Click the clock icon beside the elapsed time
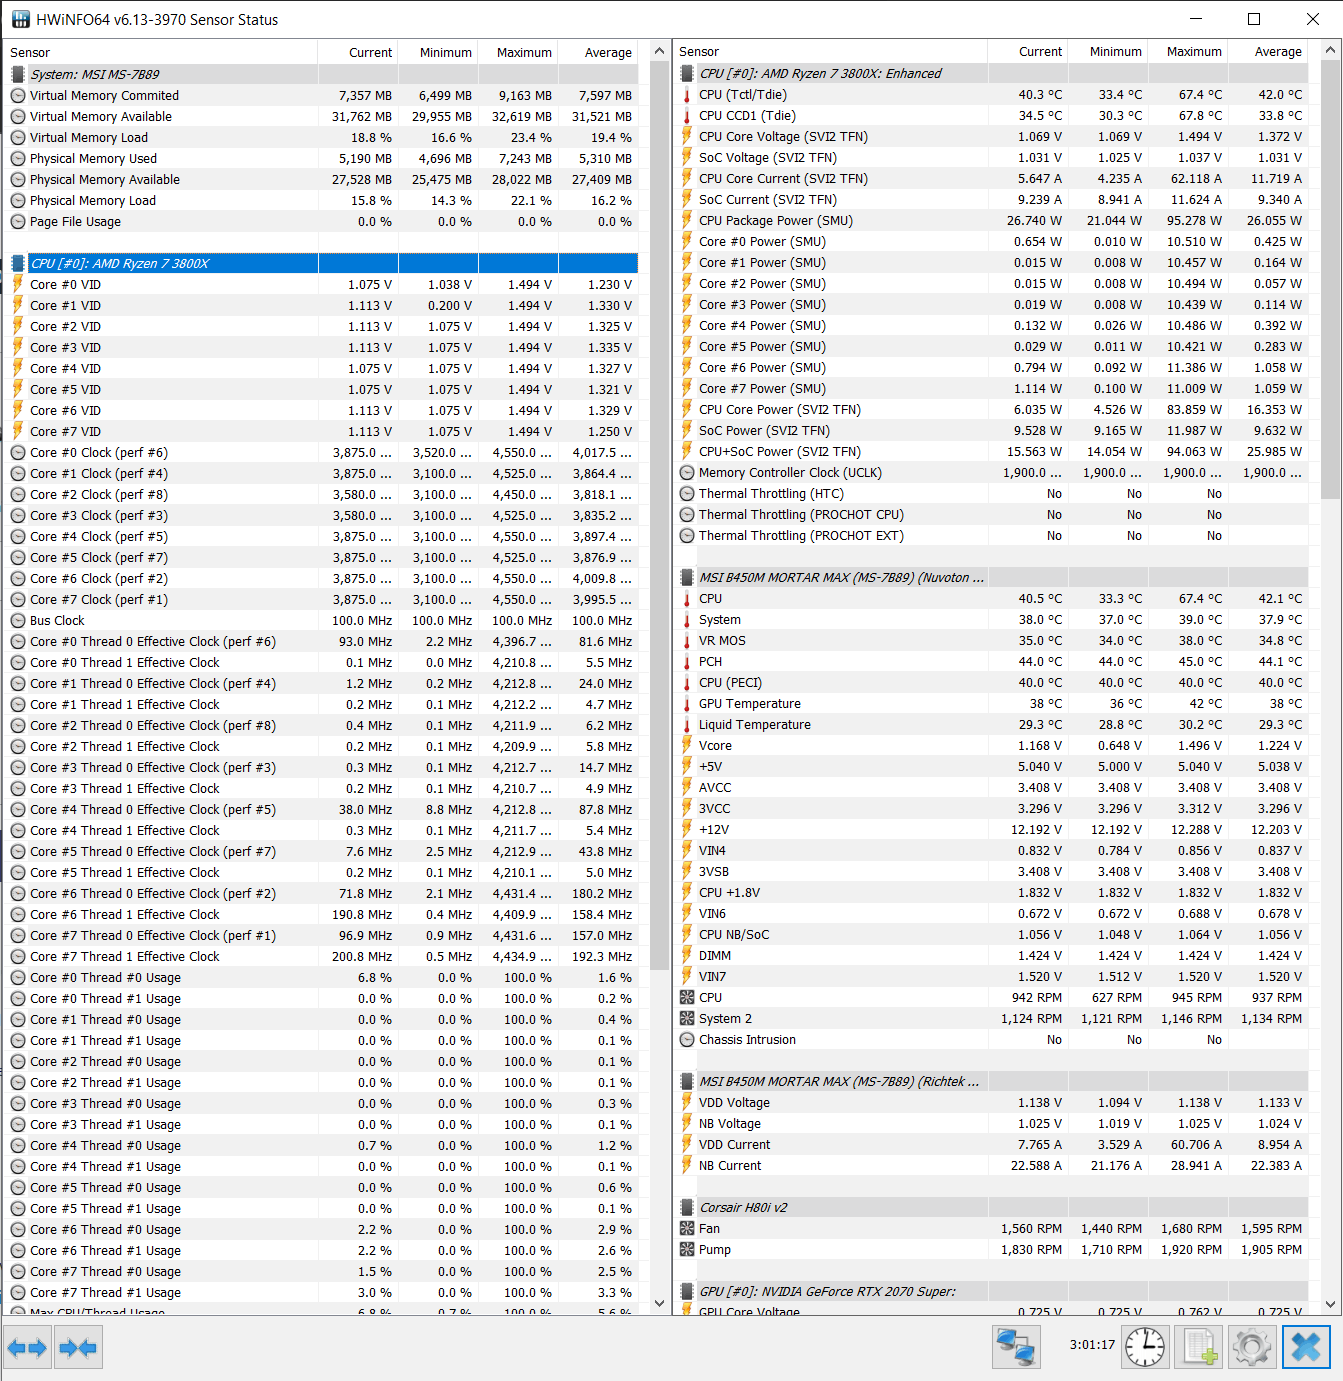Screen dimensions: 1343x1381 [1145, 1347]
